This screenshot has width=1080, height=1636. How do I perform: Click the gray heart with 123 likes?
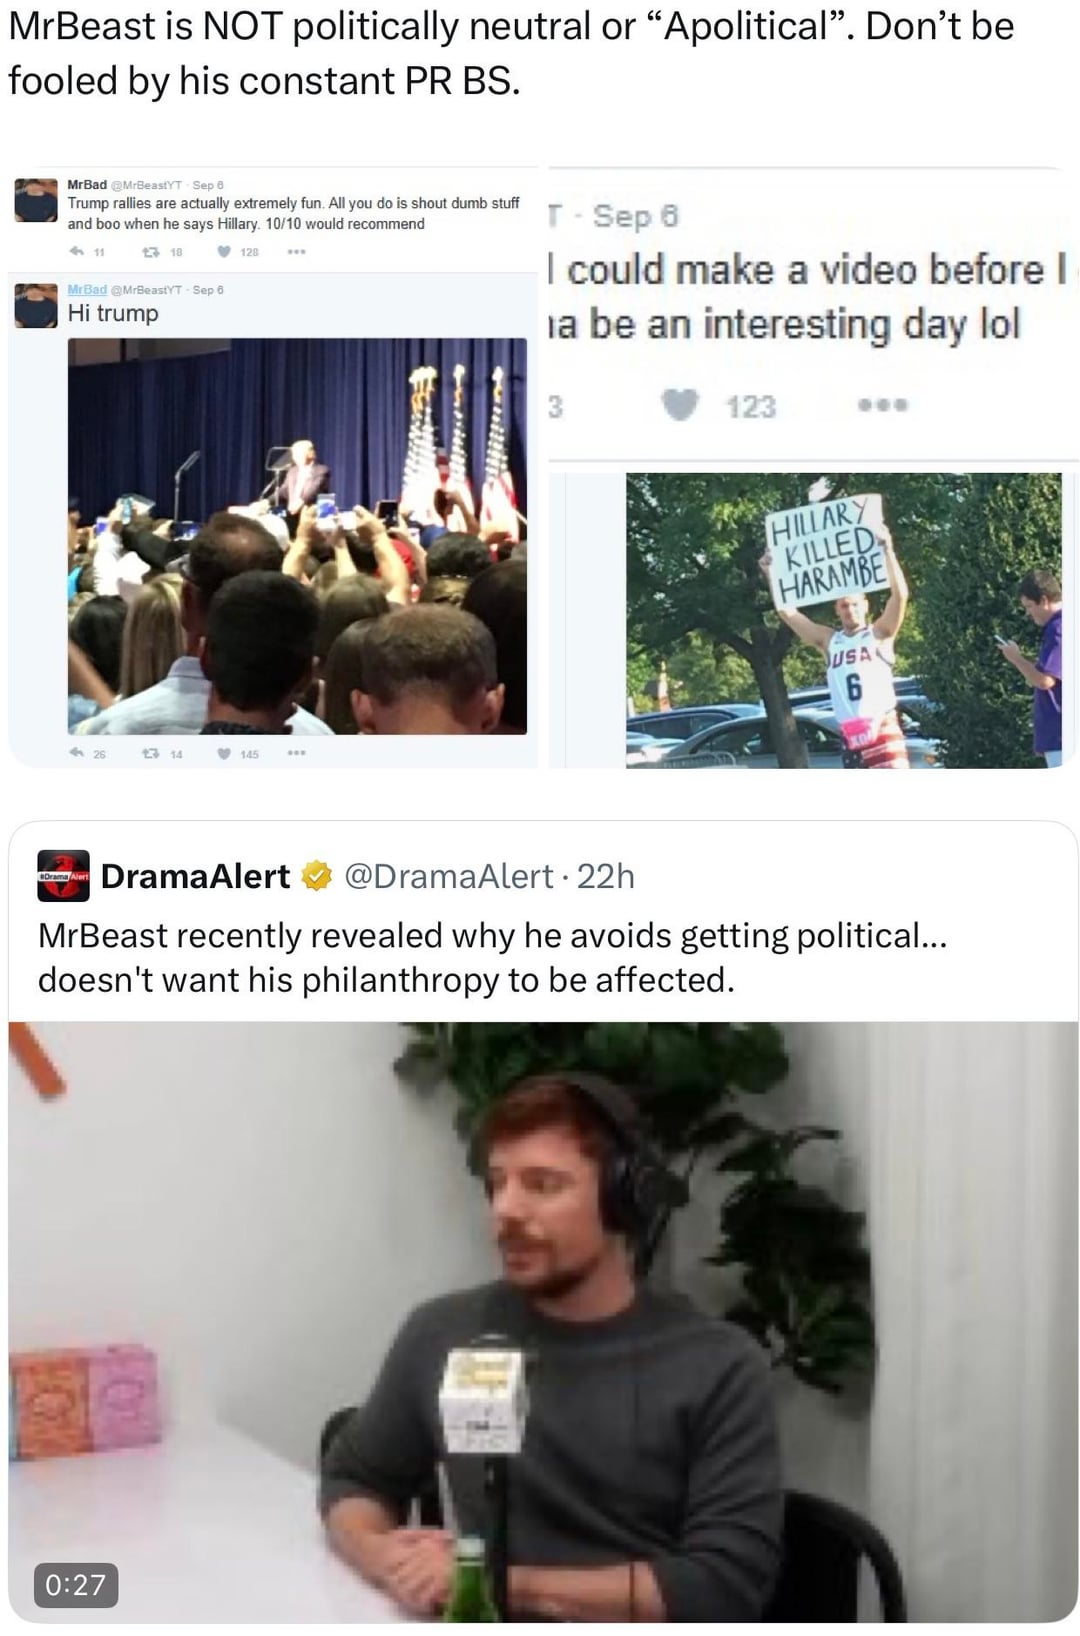(681, 406)
